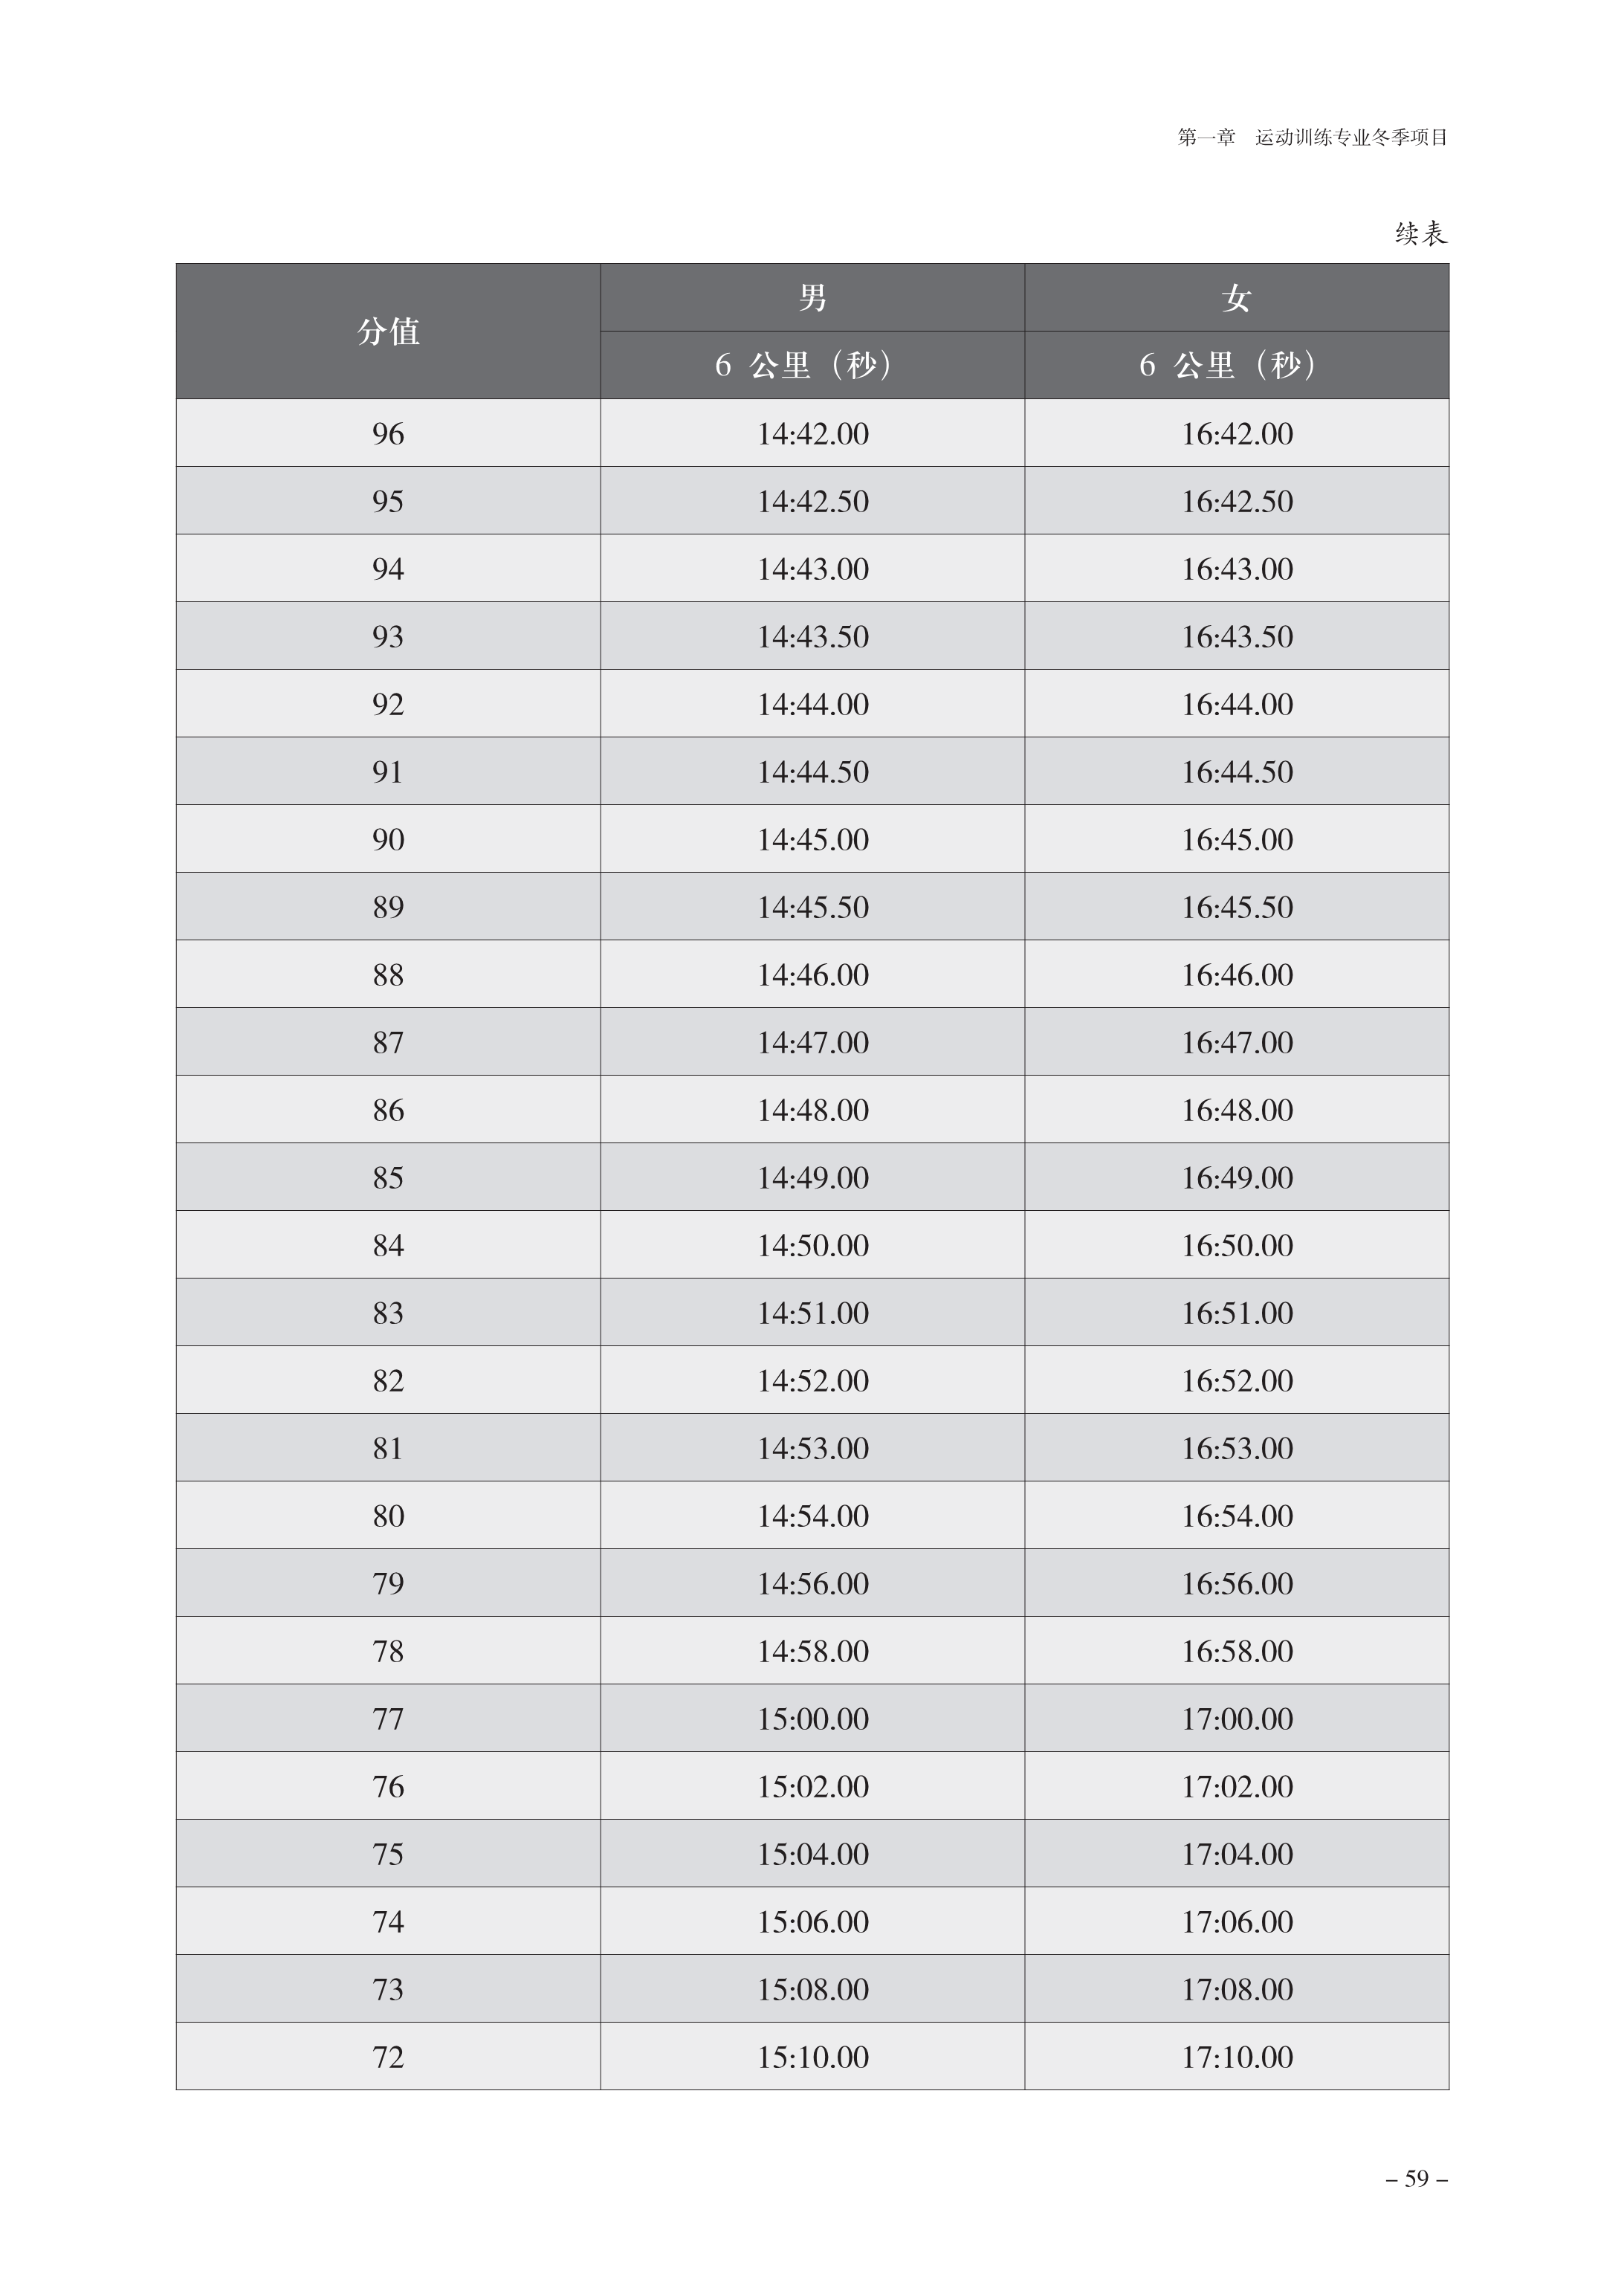Select the cell showing 16:58.00
The image size is (1624, 2282).
pyautogui.click(x=1236, y=1650)
